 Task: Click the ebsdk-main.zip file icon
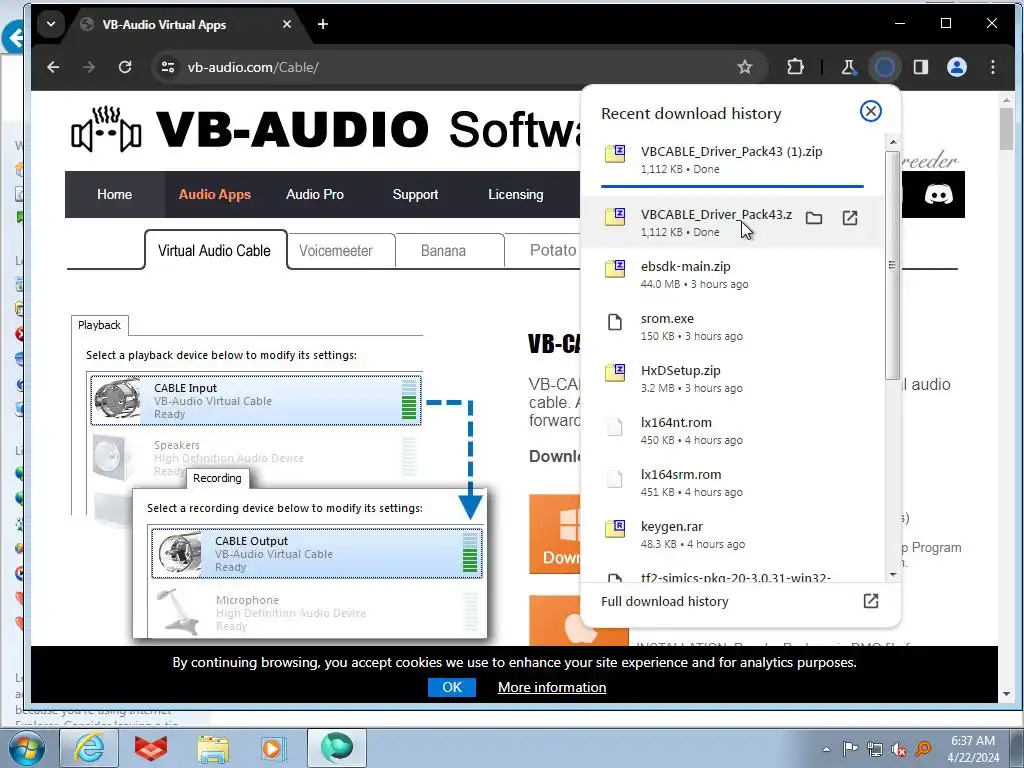pos(615,268)
